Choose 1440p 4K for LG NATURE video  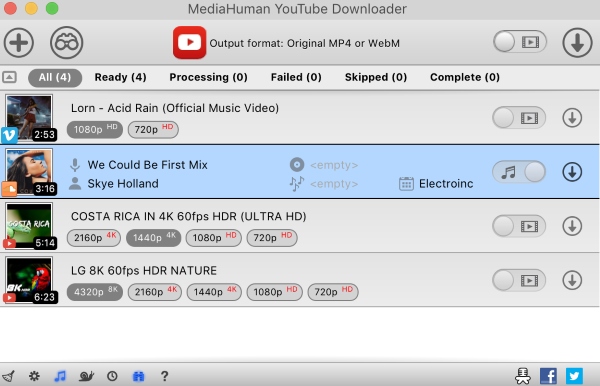214,292
